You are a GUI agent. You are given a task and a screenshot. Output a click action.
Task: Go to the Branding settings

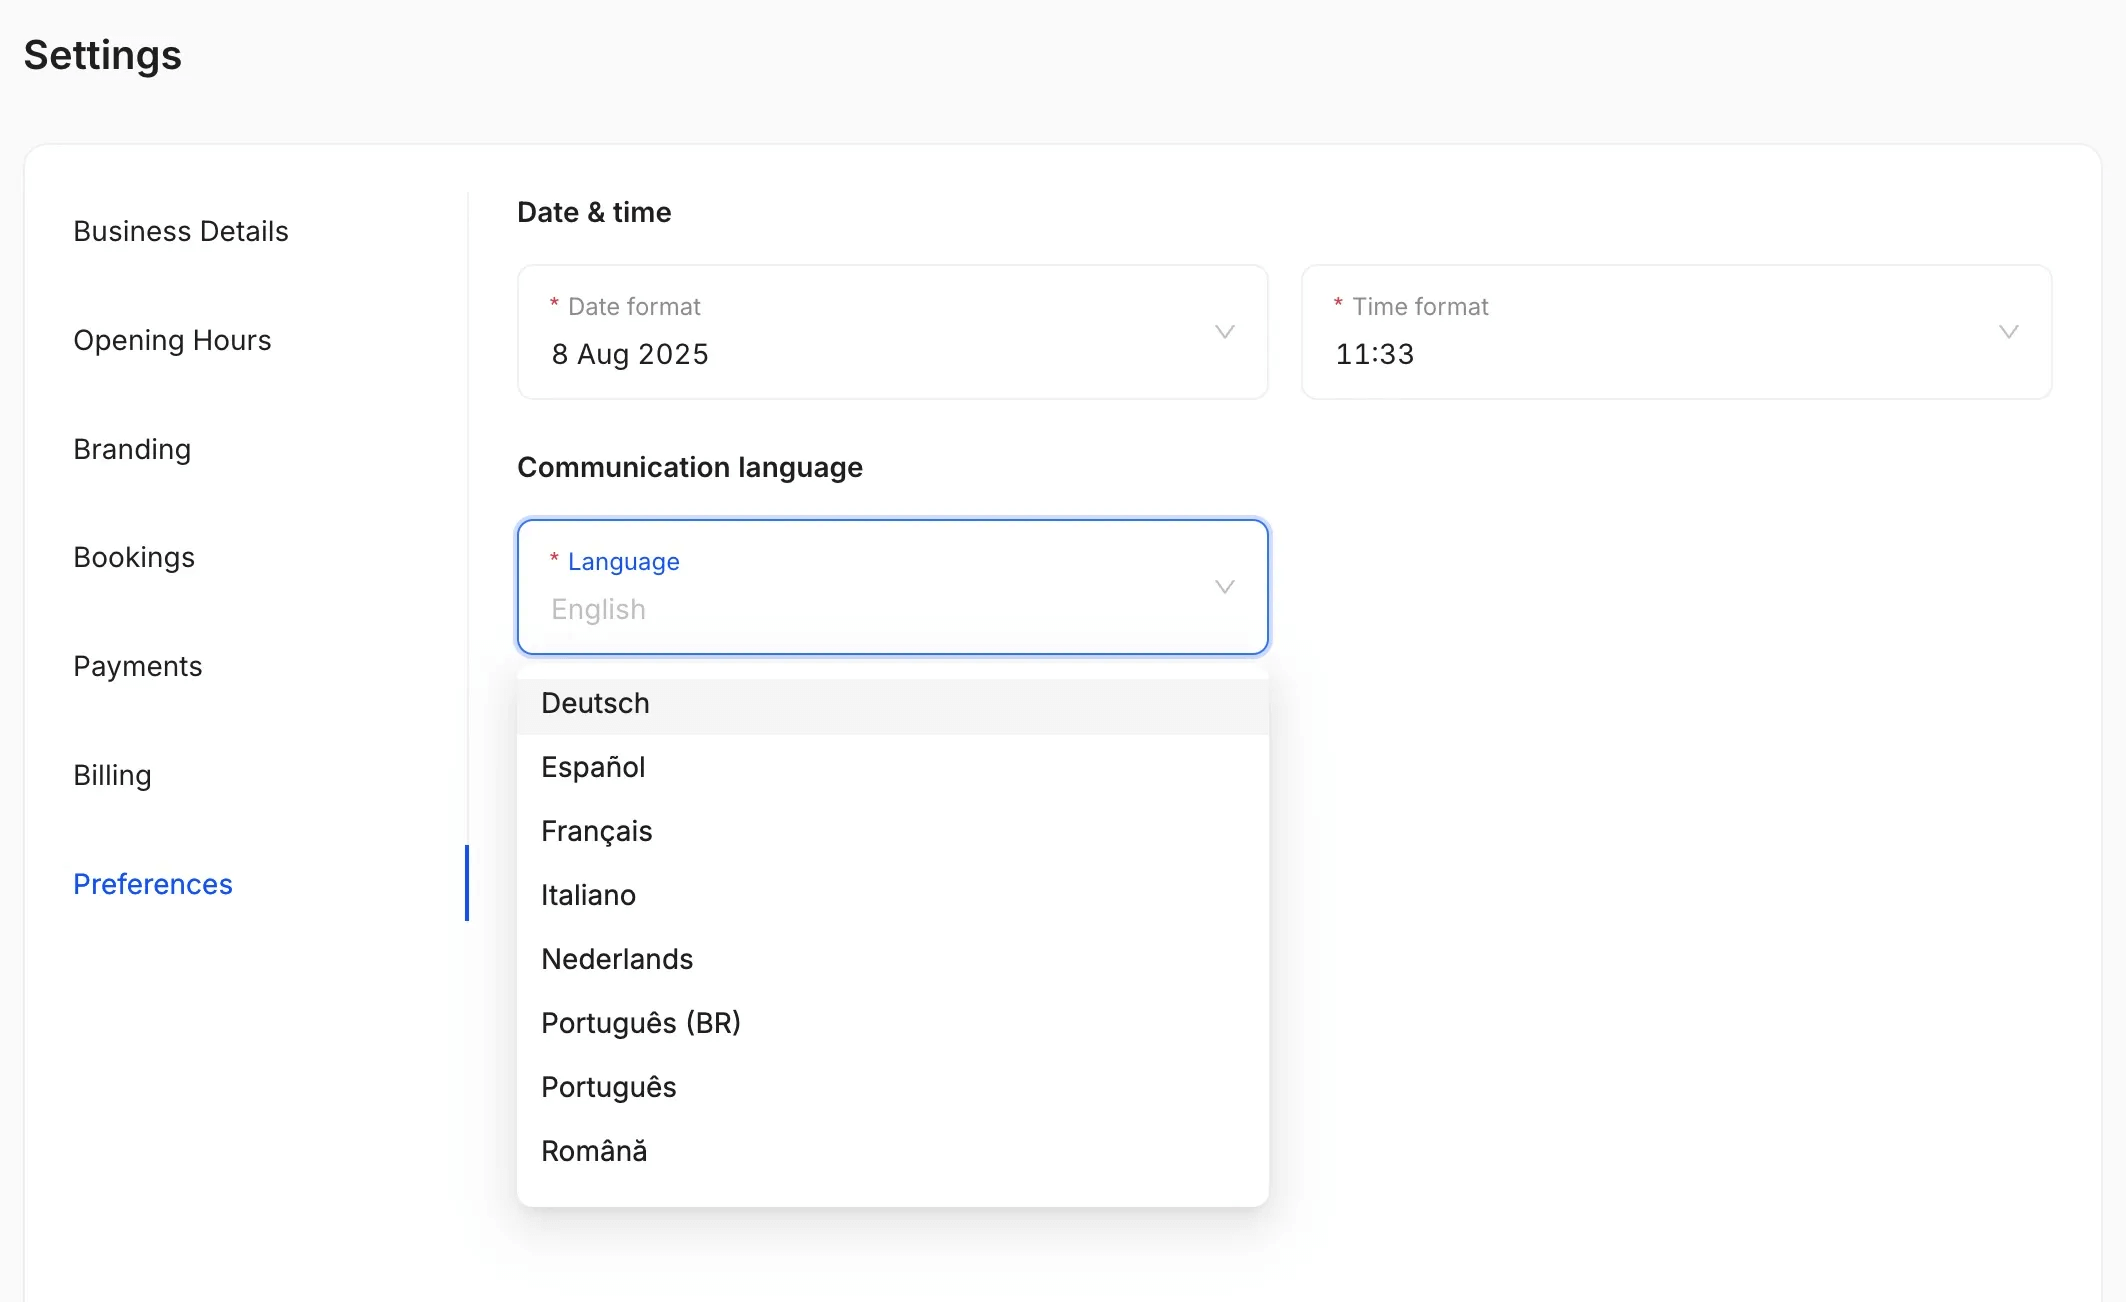[x=132, y=449]
